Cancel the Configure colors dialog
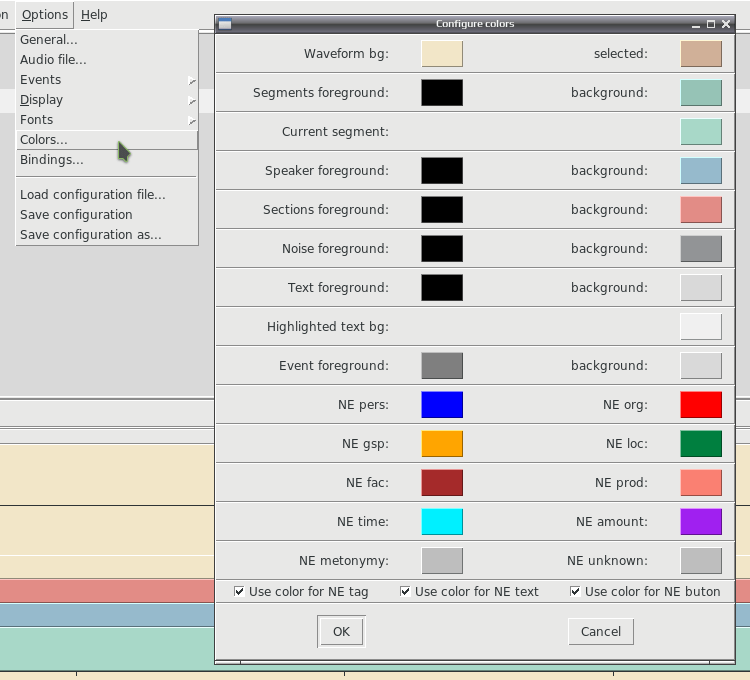Image resolution: width=750 pixels, height=680 pixels. [601, 632]
